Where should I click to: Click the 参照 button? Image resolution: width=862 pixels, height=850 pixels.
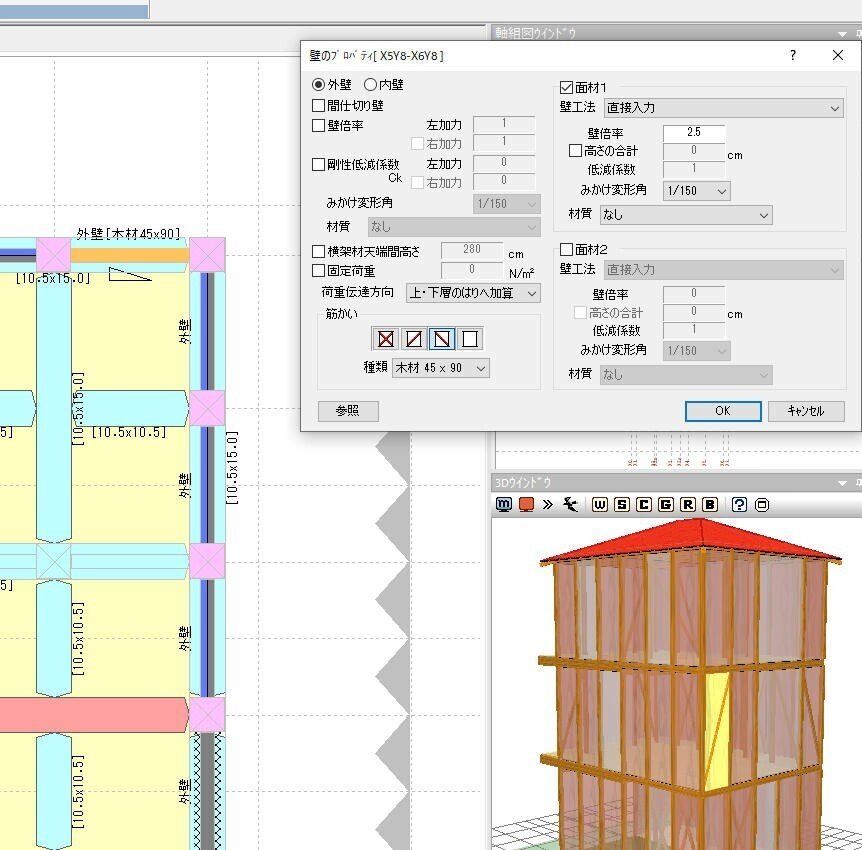[x=348, y=411]
